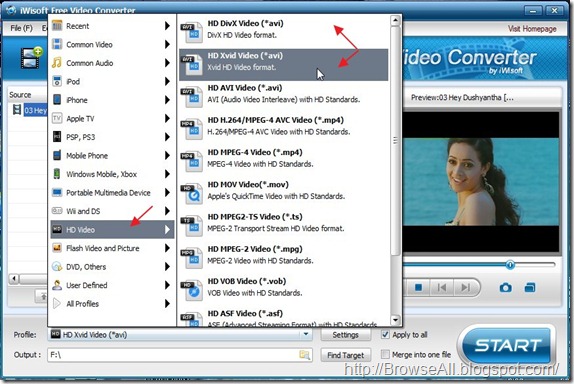Click the Windows Mobile, Xbox icon
This screenshot has width=574, height=384.
click(57, 174)
